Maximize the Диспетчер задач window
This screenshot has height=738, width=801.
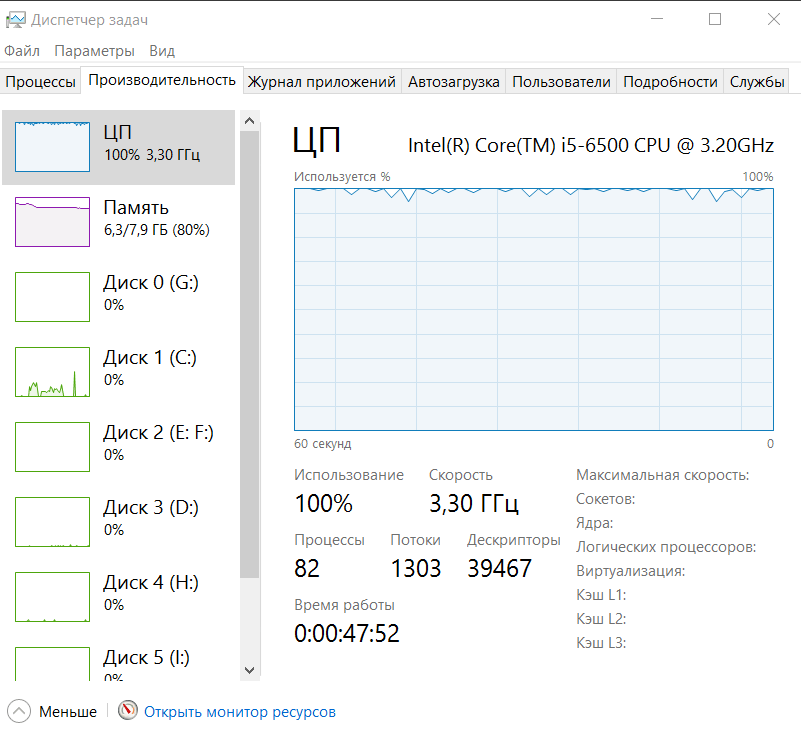click(x=715, y=19)
